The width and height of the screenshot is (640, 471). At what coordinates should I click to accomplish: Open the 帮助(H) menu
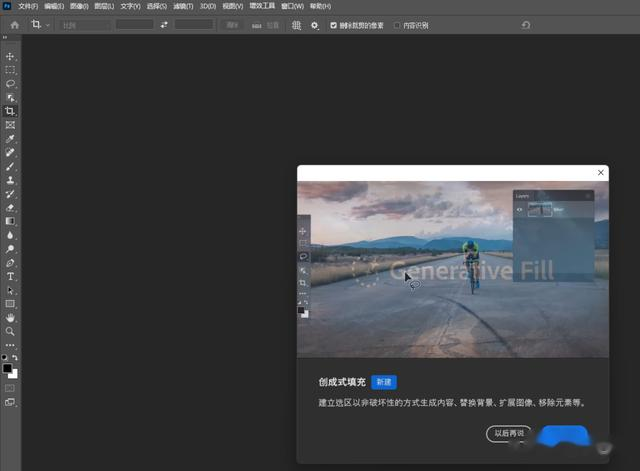[320, 7]
